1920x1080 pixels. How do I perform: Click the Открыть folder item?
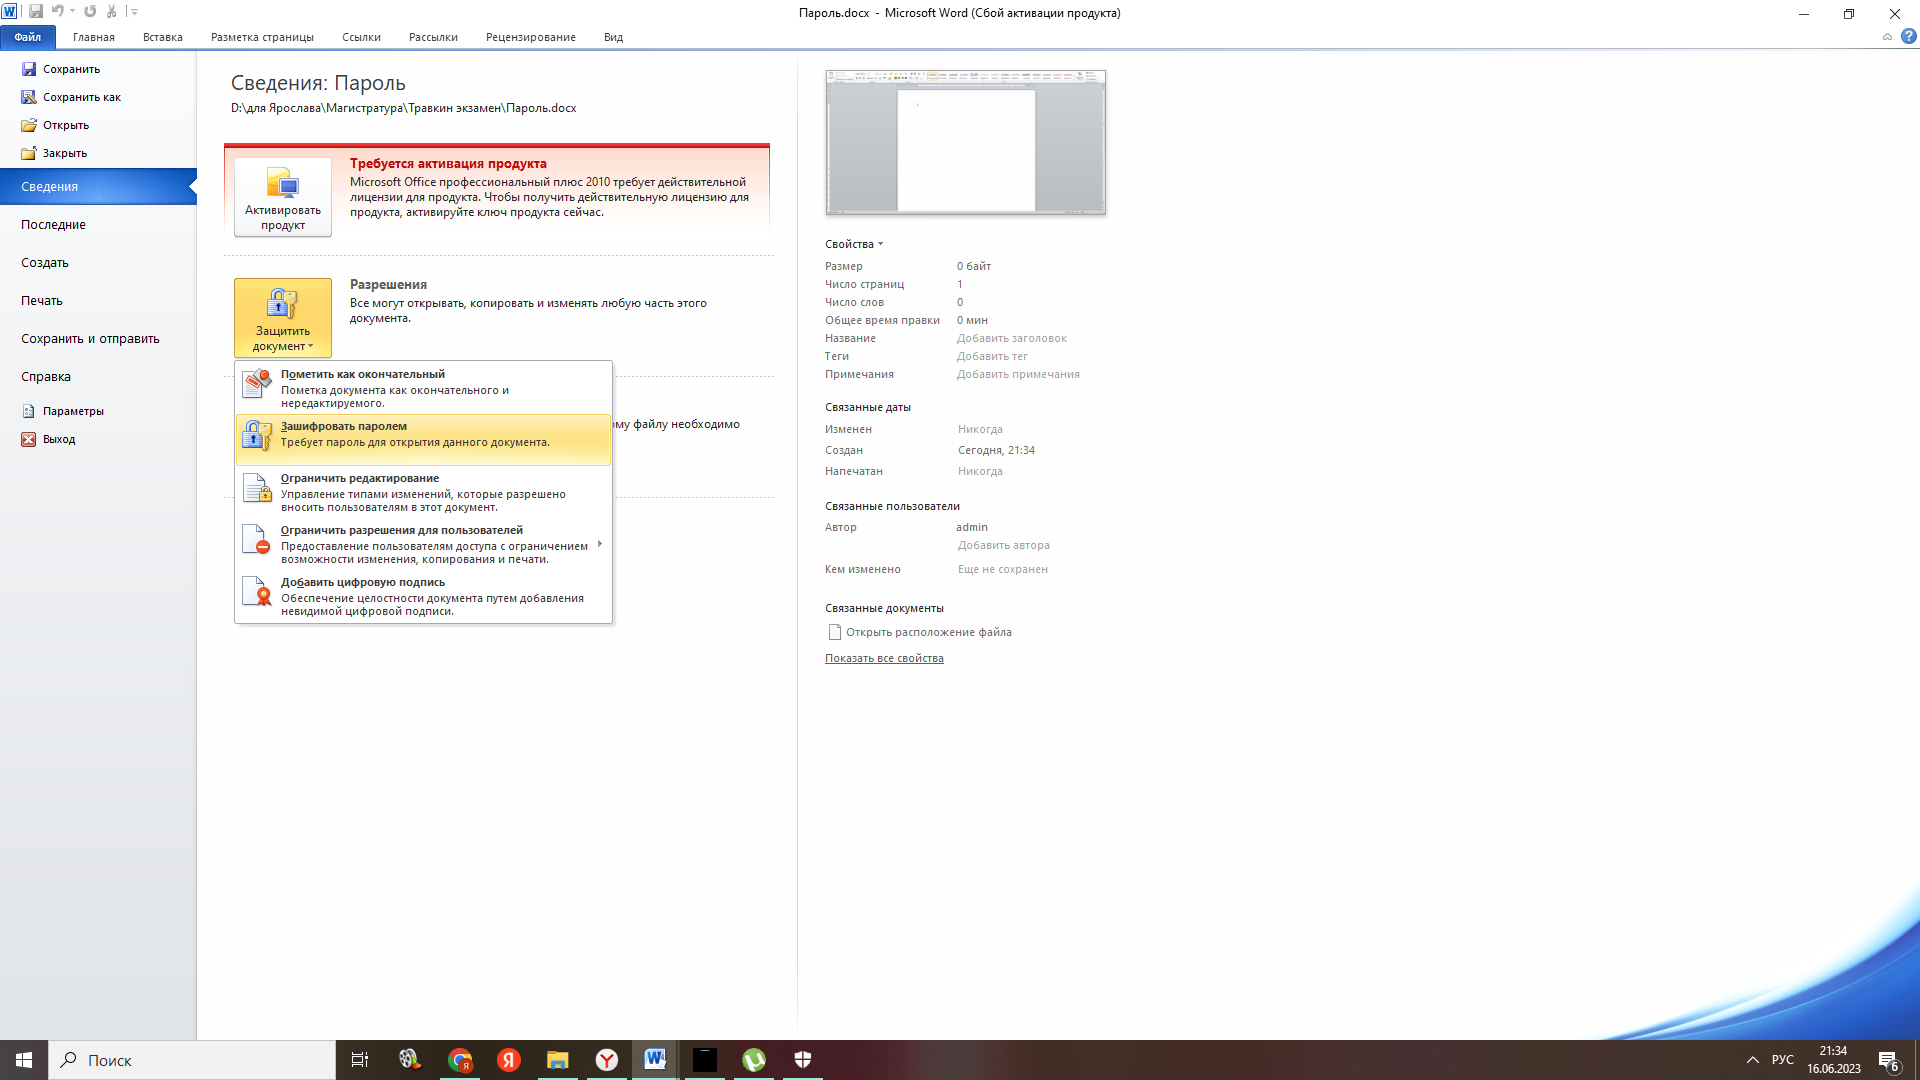coord(55,125)
